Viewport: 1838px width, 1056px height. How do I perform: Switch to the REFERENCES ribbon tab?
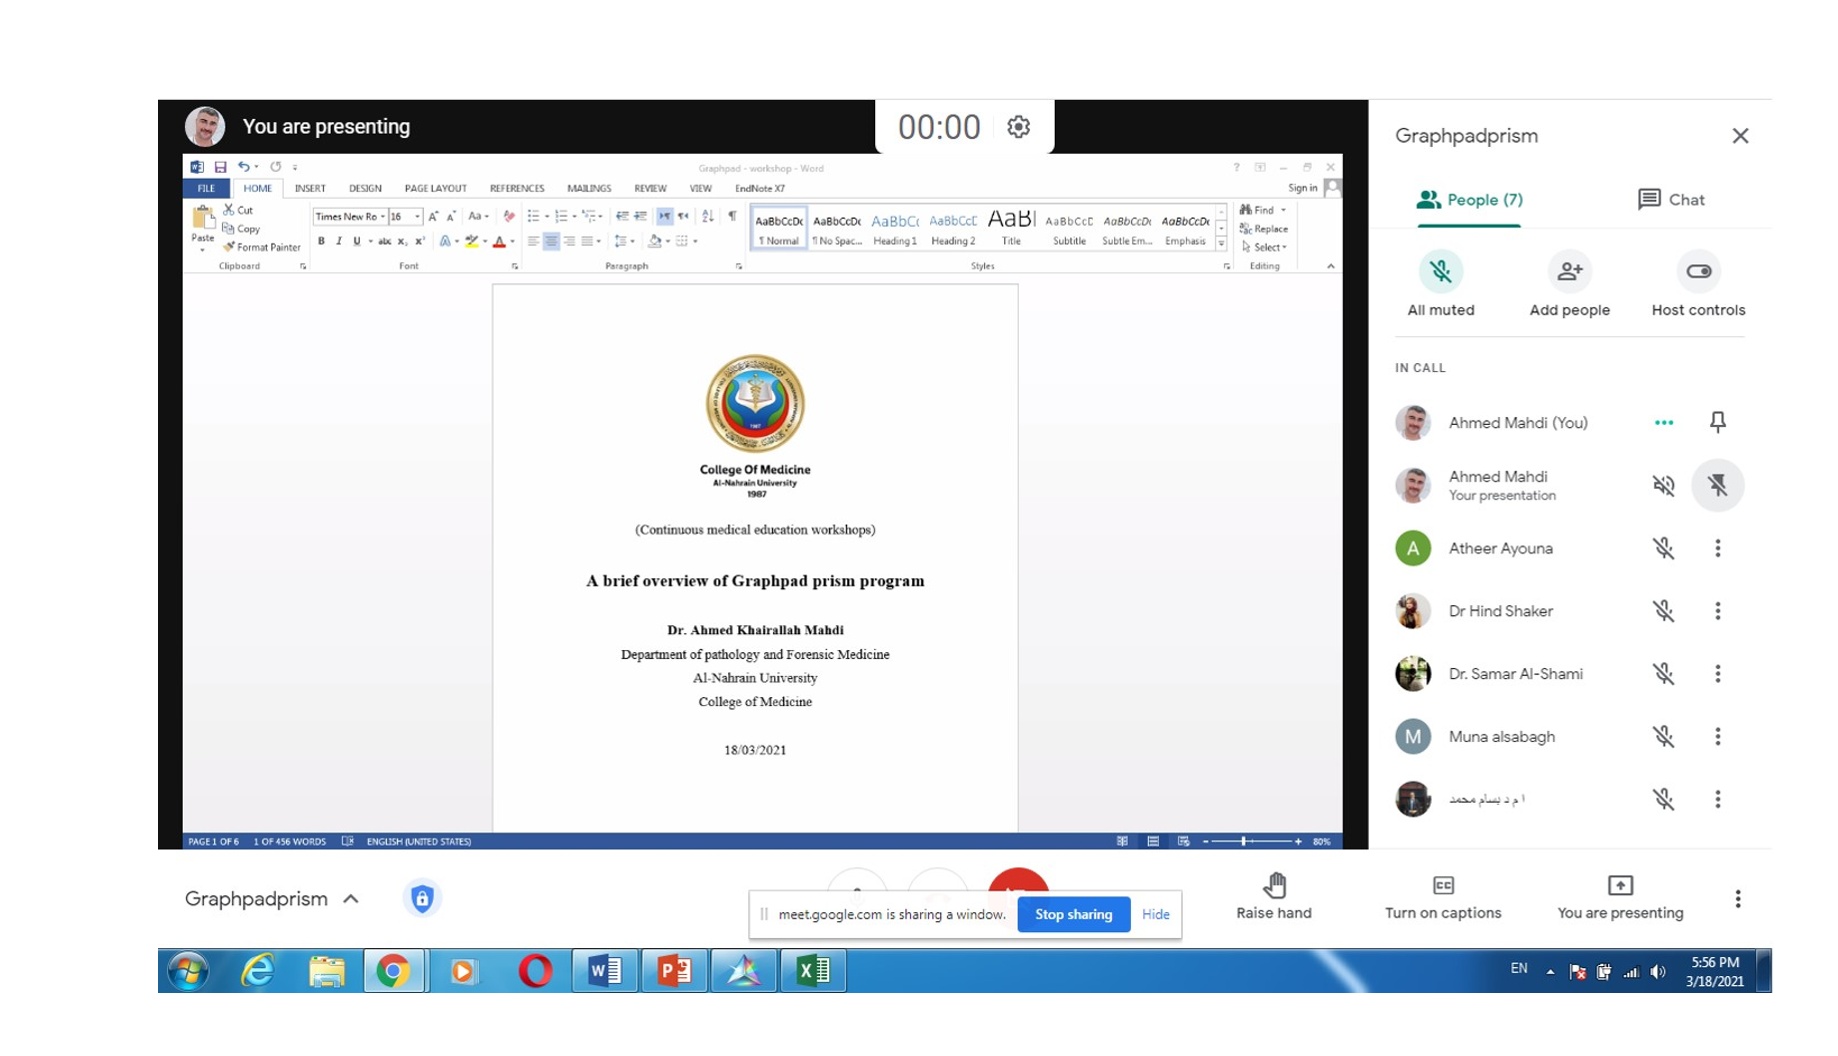point(516,188)
